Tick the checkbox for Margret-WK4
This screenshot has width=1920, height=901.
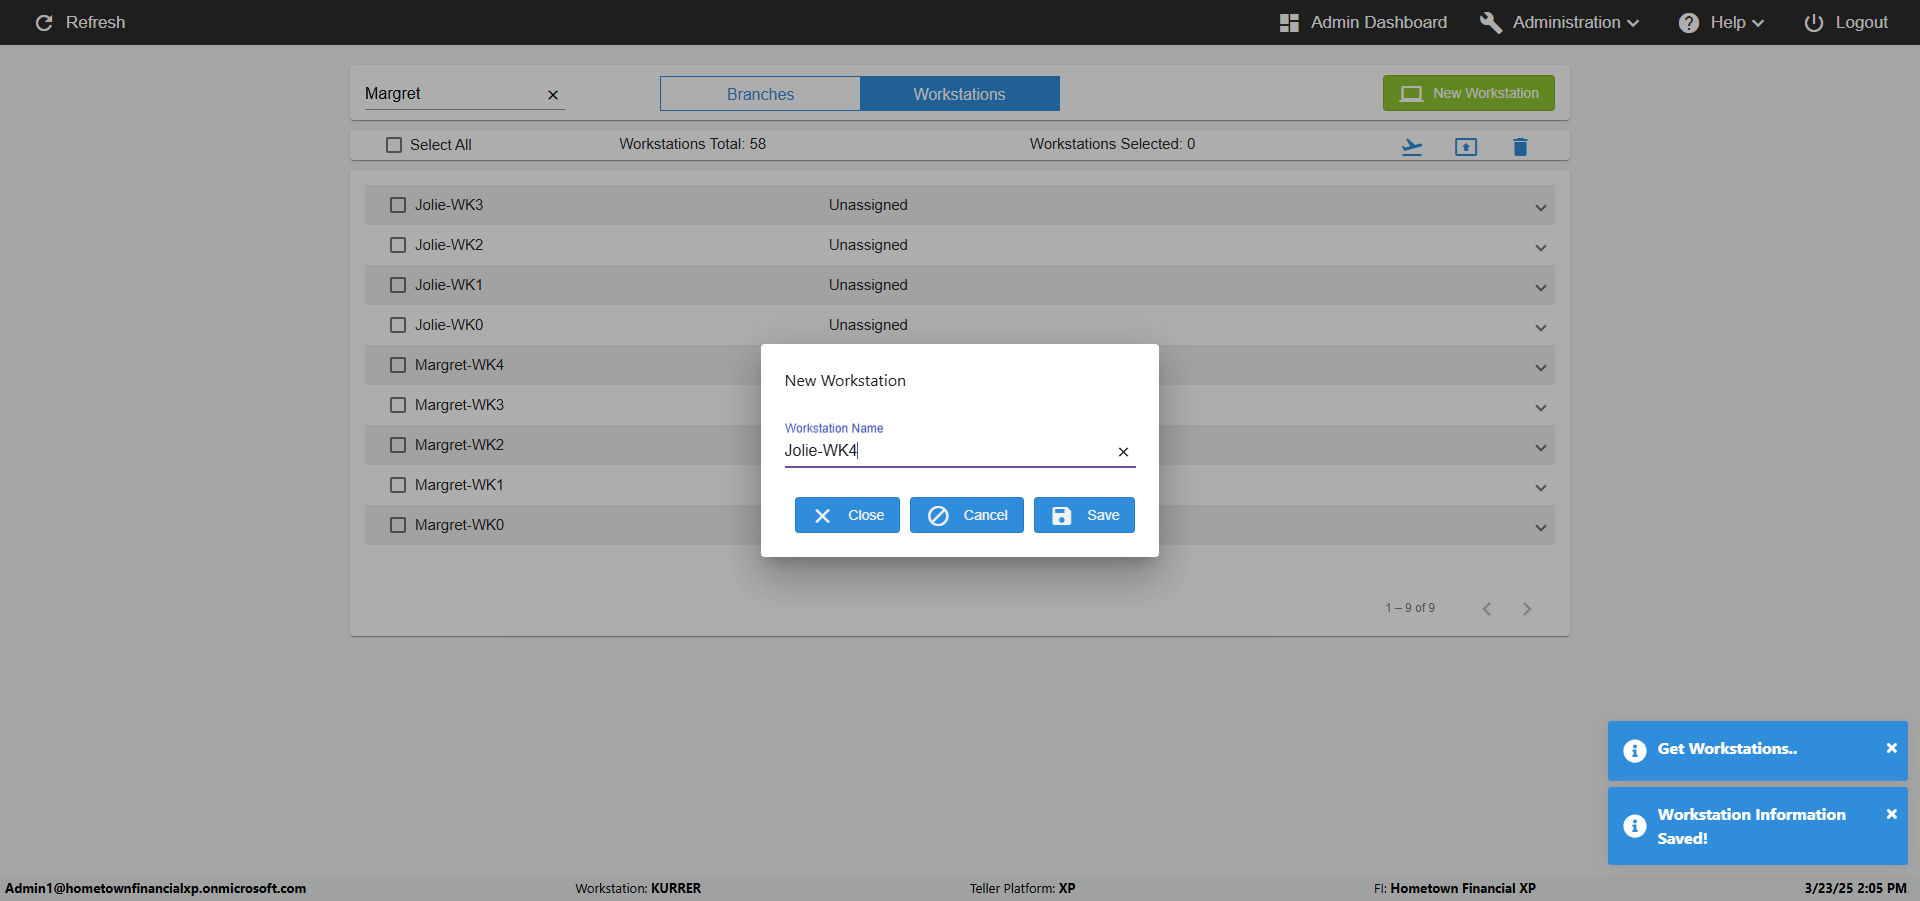(x=398, y=365)
